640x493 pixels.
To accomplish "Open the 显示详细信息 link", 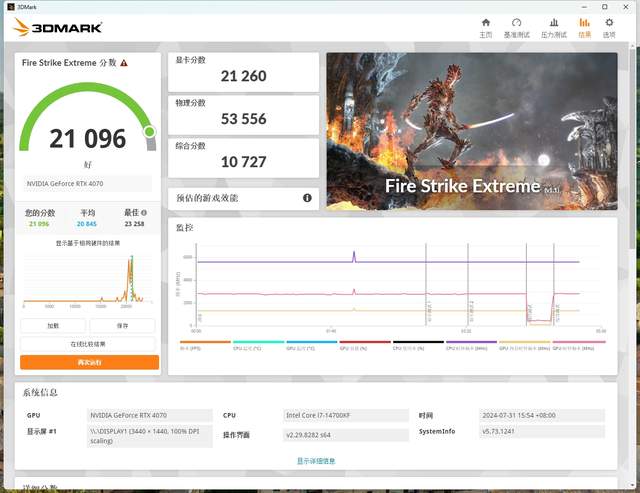I will point(316,461).
